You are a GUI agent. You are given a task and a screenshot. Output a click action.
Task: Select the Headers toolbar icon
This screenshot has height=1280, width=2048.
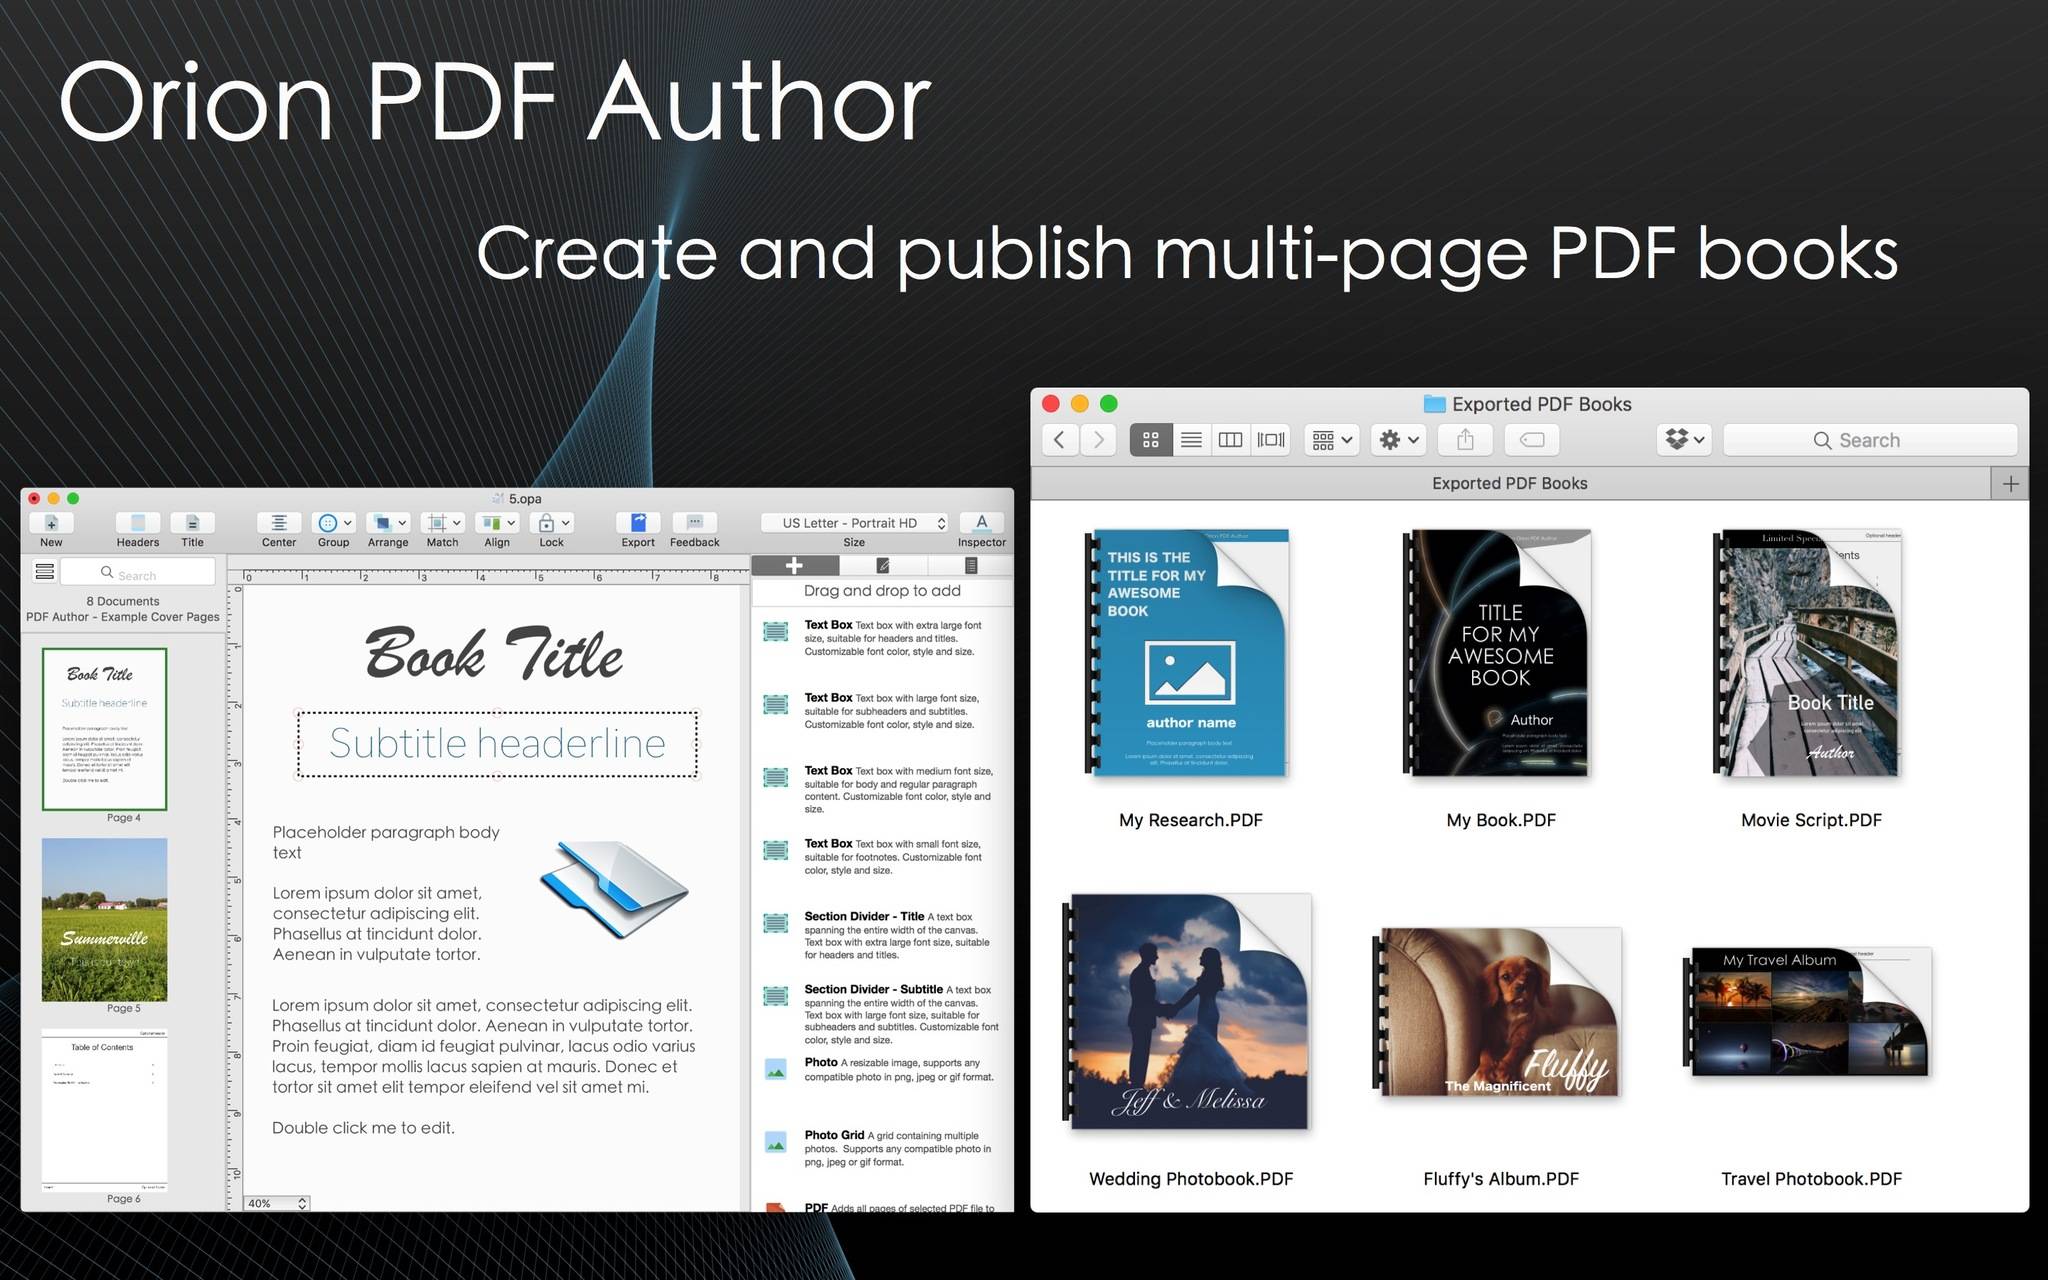click(x=138, y=523)
